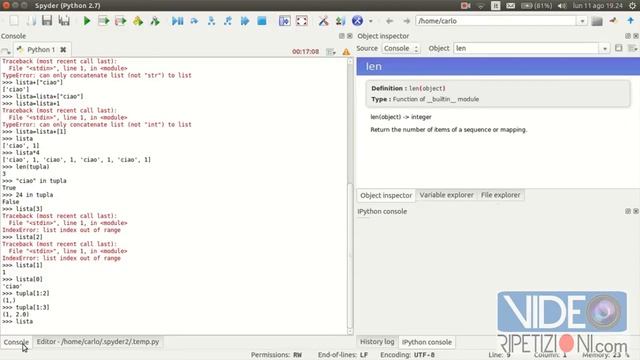Image resolution: width=640 pixels, height=360 pixels.
Task: Undock the Console pane
Action: pyautogui.click(x=342, y=36)
